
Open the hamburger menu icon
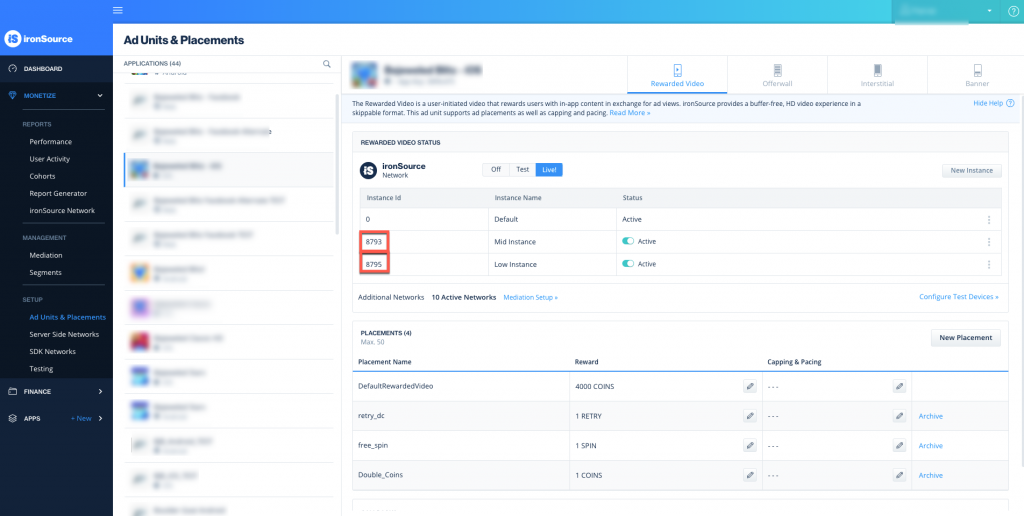pos(118,10)
